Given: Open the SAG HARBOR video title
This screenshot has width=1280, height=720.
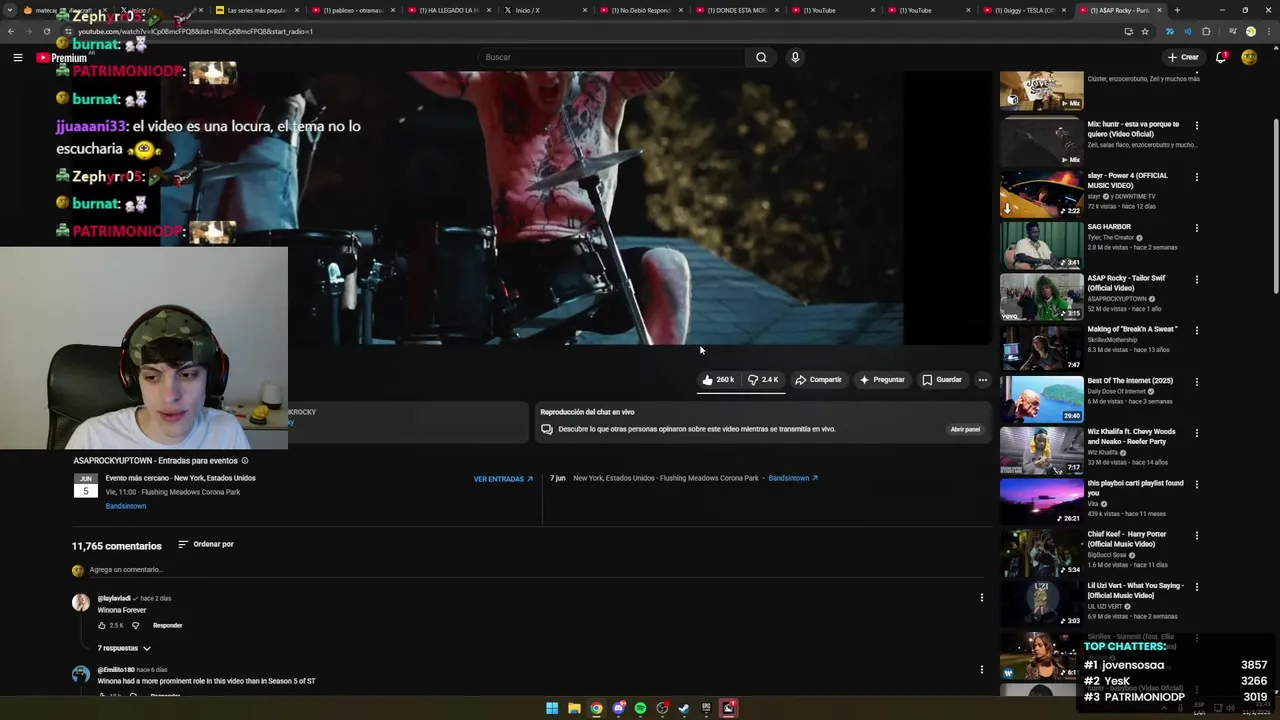Looking at the screenshot, I should click(1109, 227).
